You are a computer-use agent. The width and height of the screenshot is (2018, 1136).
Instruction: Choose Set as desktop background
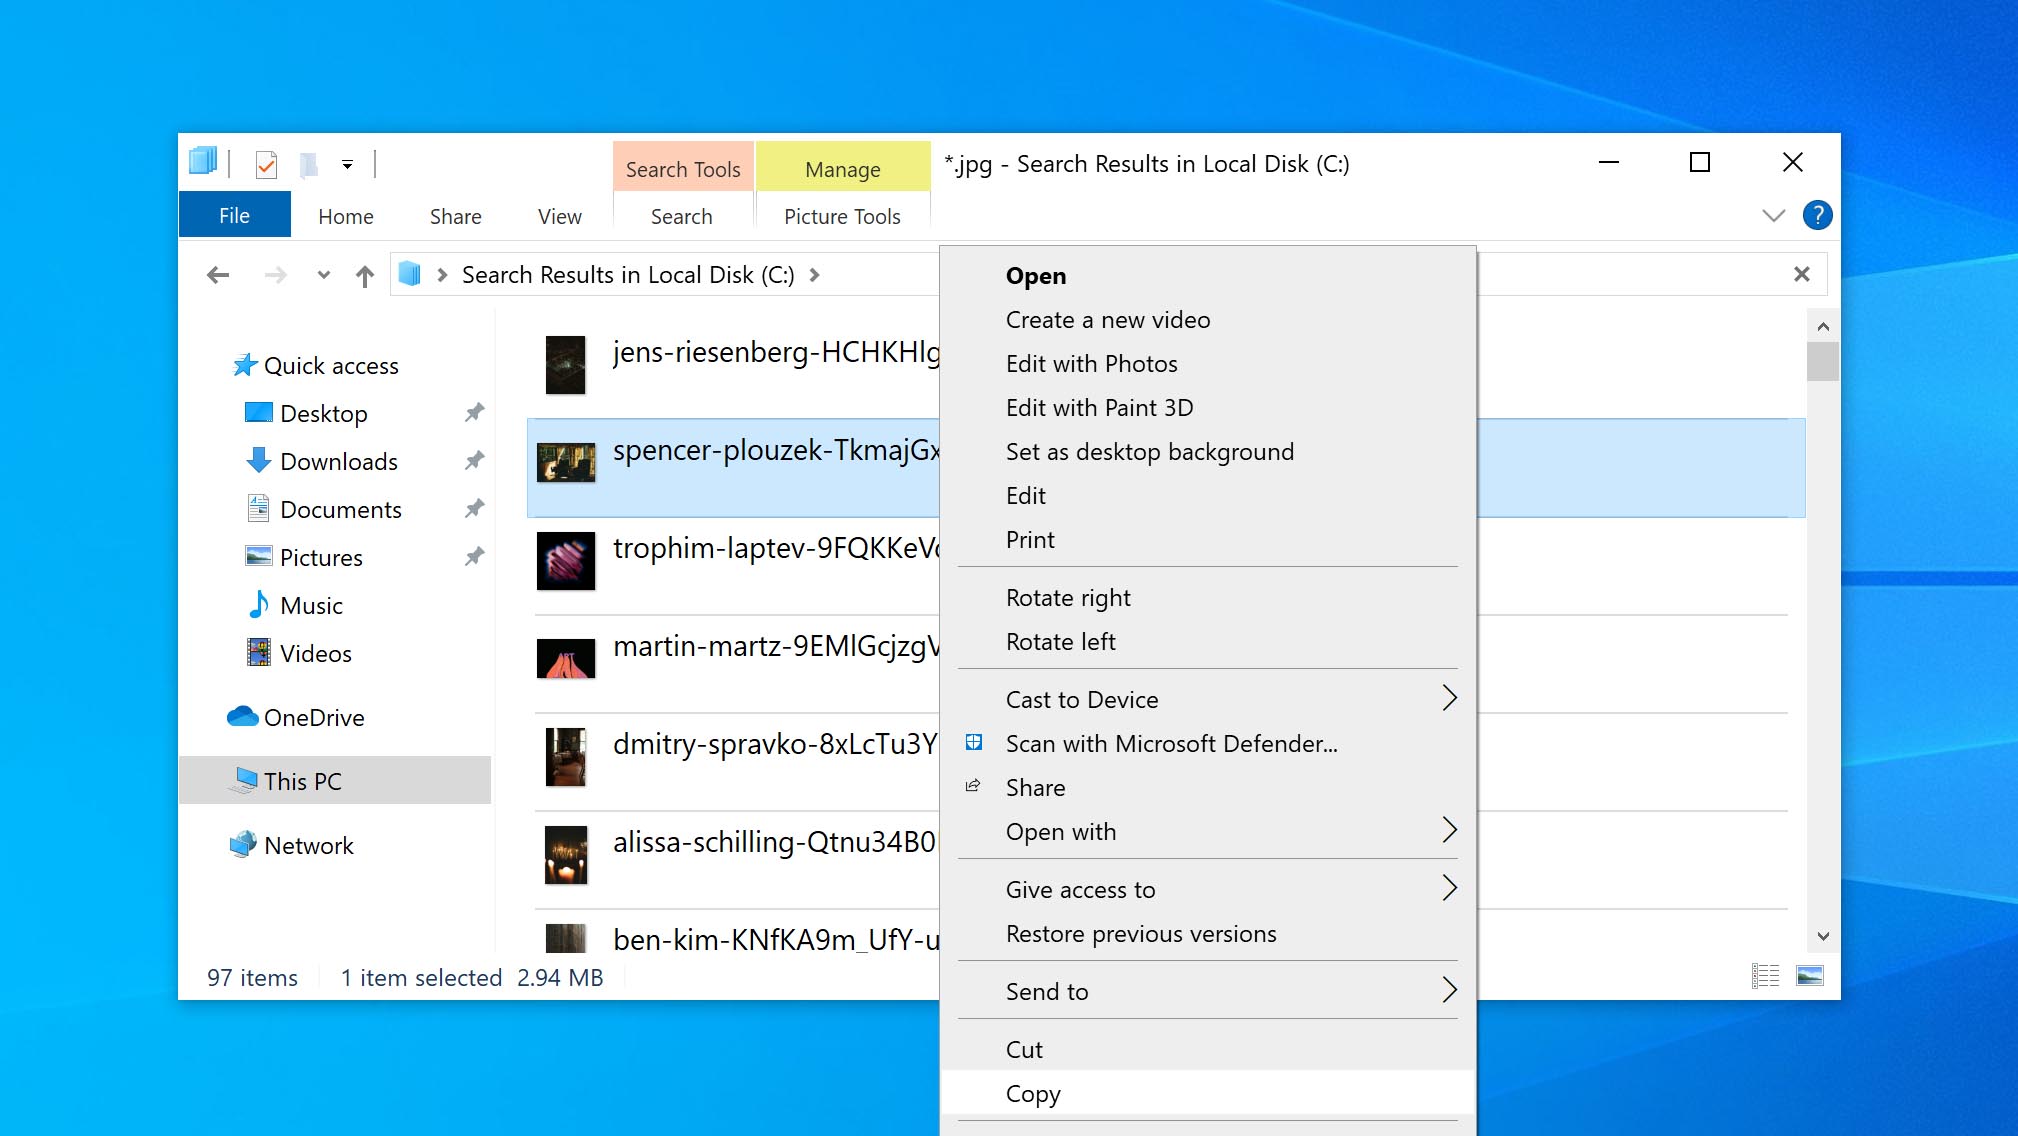click(1150, 451)
